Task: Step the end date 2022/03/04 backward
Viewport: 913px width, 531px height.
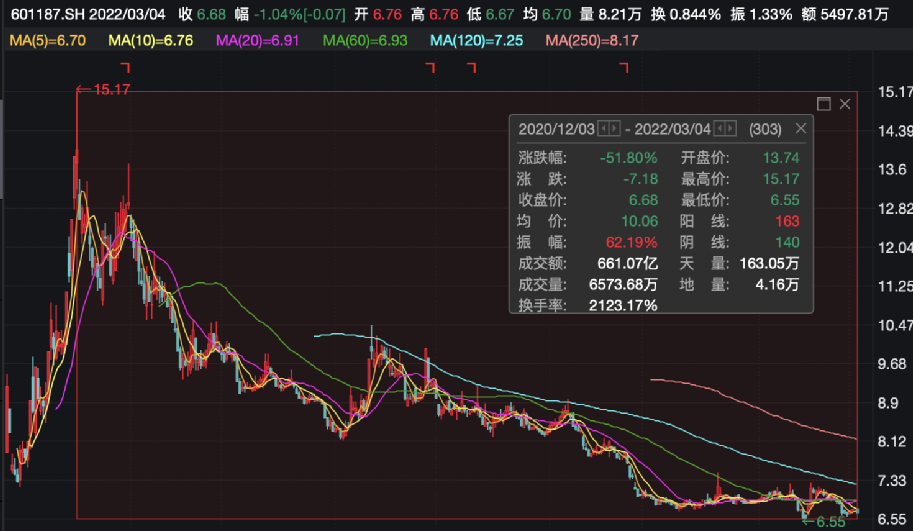Action: tap(721, 129)
